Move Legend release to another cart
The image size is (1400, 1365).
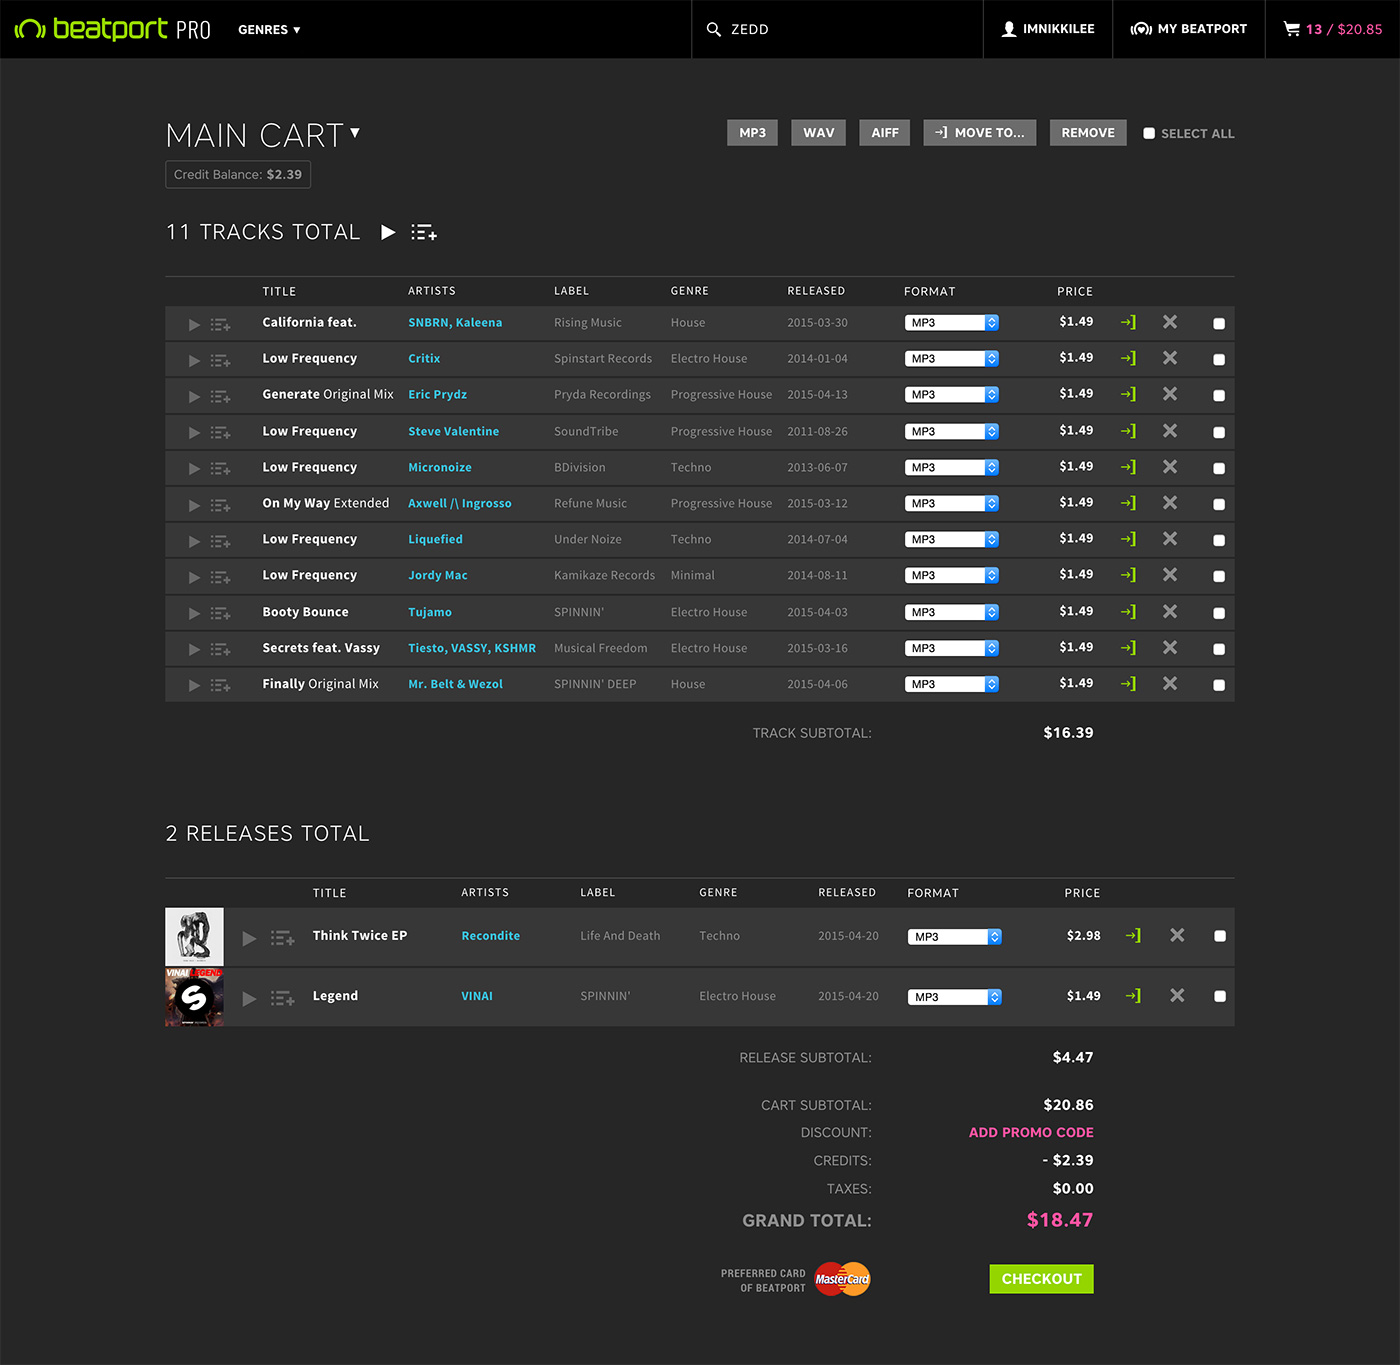[x=1133, y=995]
